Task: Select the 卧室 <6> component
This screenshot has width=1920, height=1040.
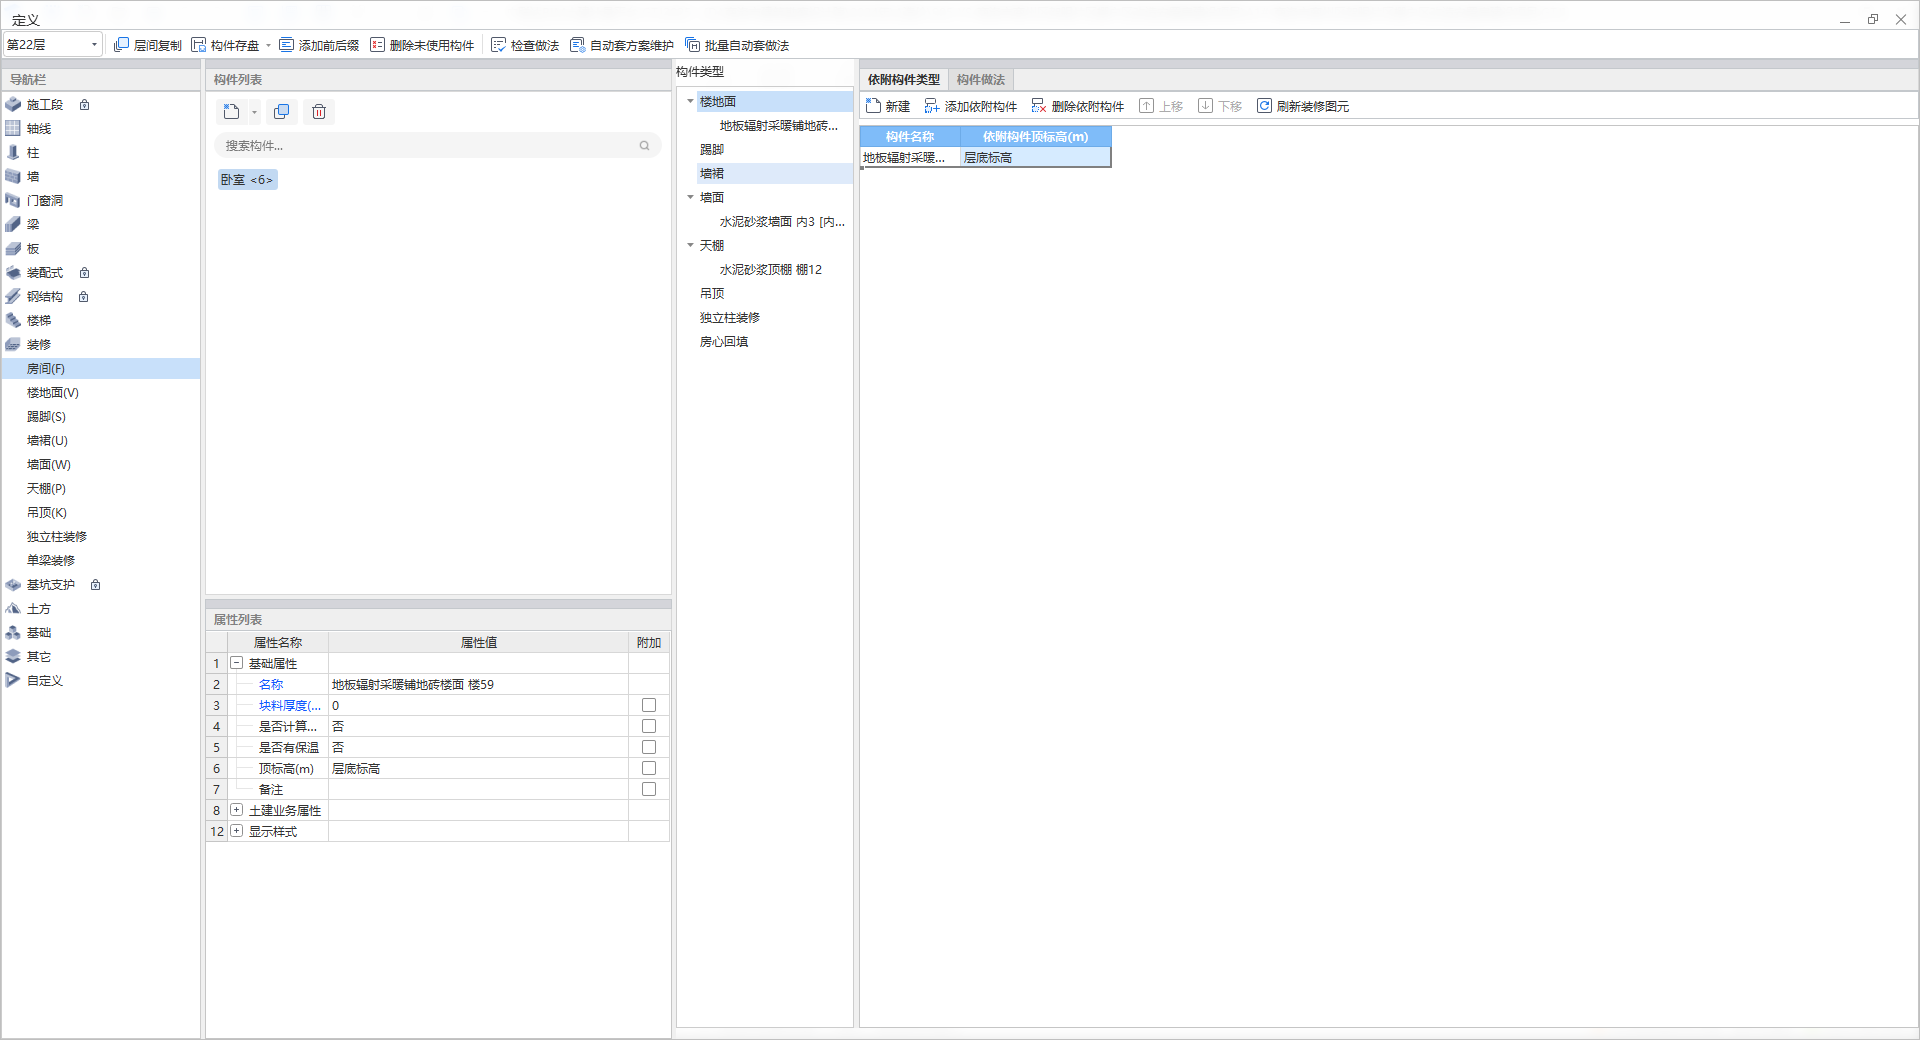Action: click(247, 180)
